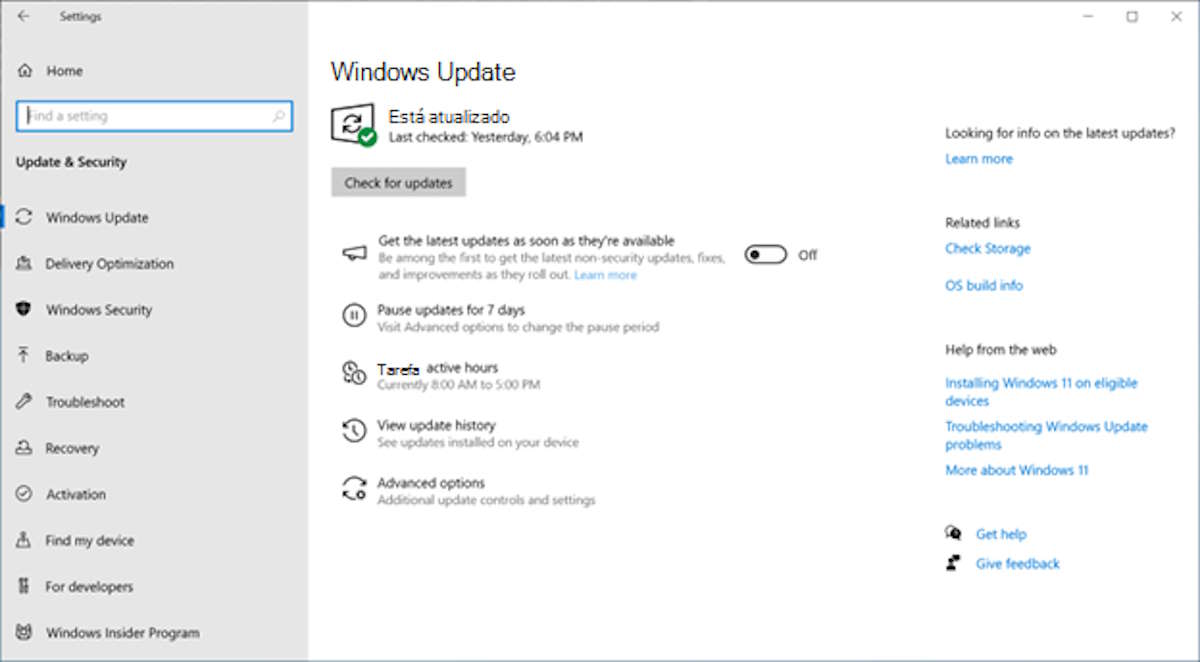Go to Activation settings
Image resolution: width=1200 pixels, height=662 pixels.
point(75,495)
